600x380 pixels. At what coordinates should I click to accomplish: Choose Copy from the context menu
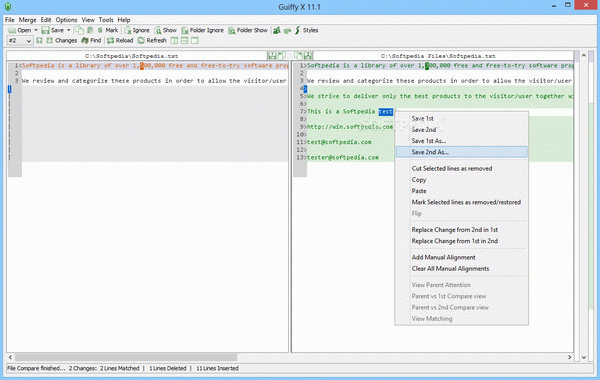point(461,180)
